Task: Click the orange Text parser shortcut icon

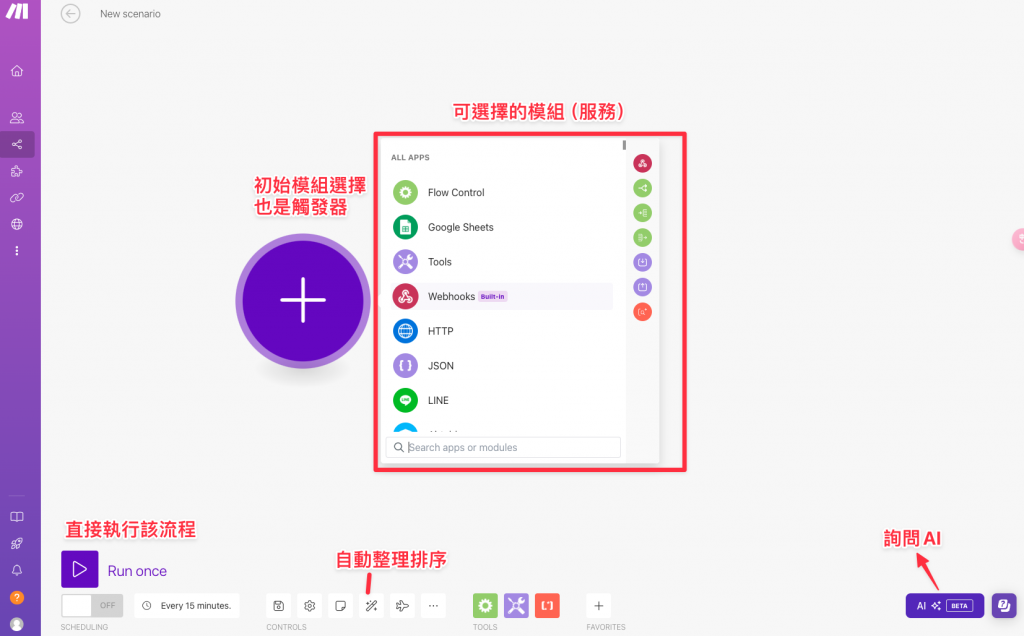Action: click(x=643, y=312)
